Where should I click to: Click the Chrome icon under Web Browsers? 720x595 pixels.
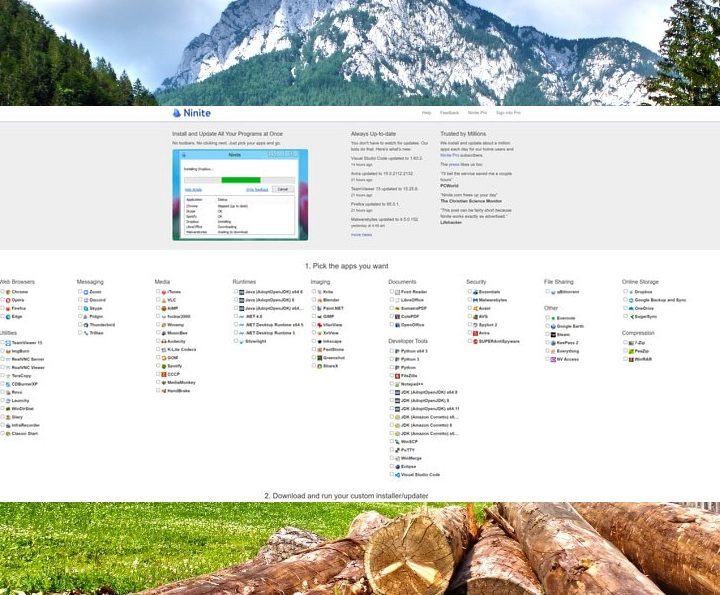coord(8,292)
